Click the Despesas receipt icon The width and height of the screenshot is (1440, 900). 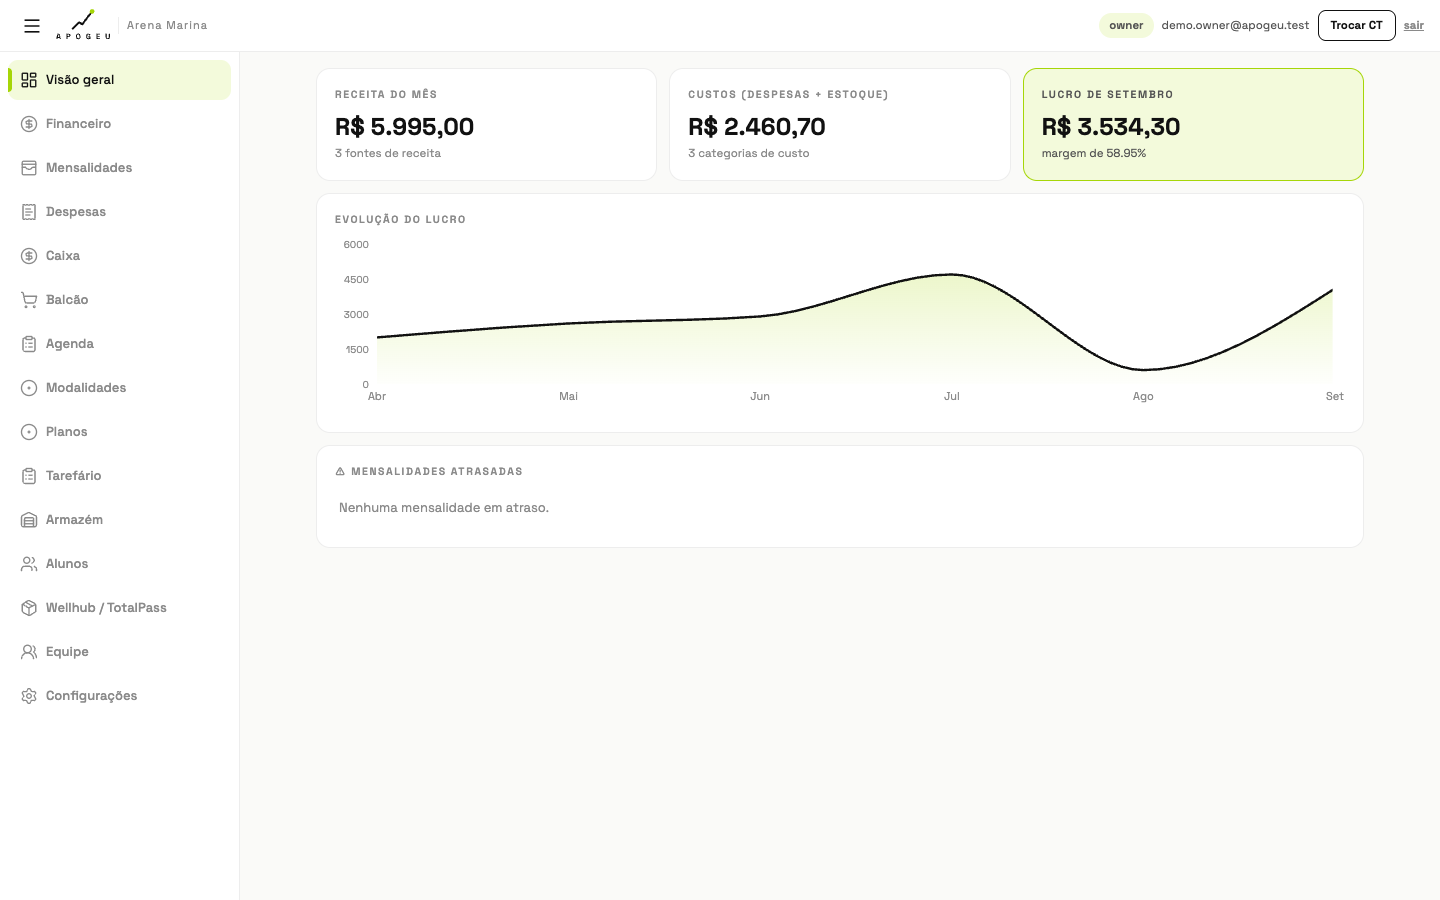click(29, 212)
